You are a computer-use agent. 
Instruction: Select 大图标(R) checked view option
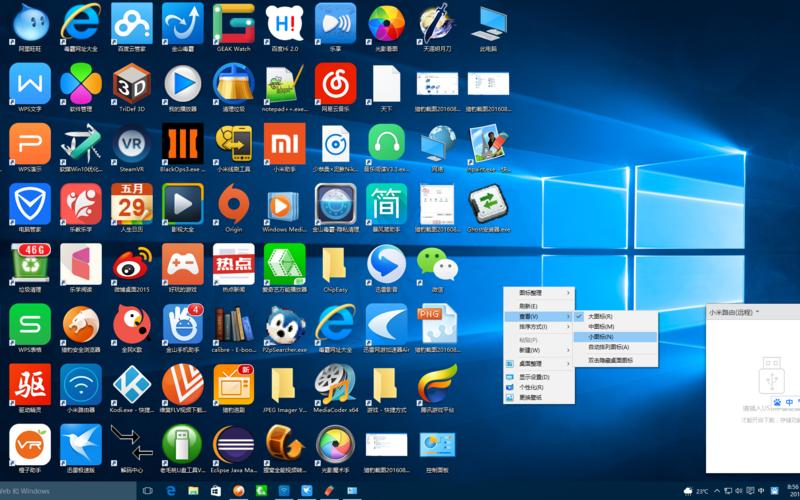pos(615,316)
